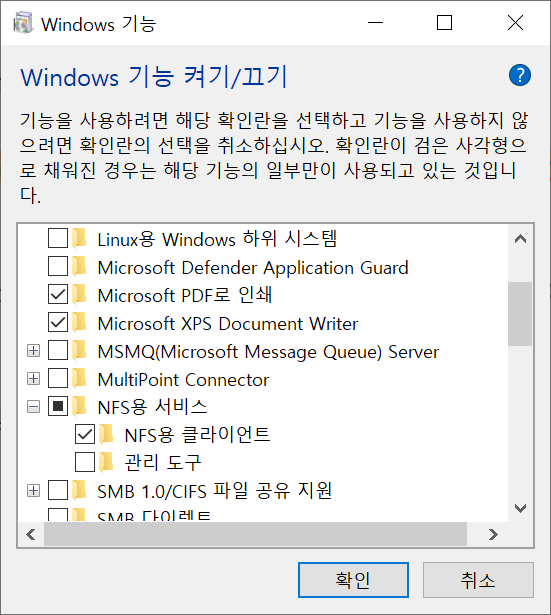Click folder icon beside Microsoft XPS Document Writer
Viewport: 551px width, 615px height.
[x=80, y=322]
